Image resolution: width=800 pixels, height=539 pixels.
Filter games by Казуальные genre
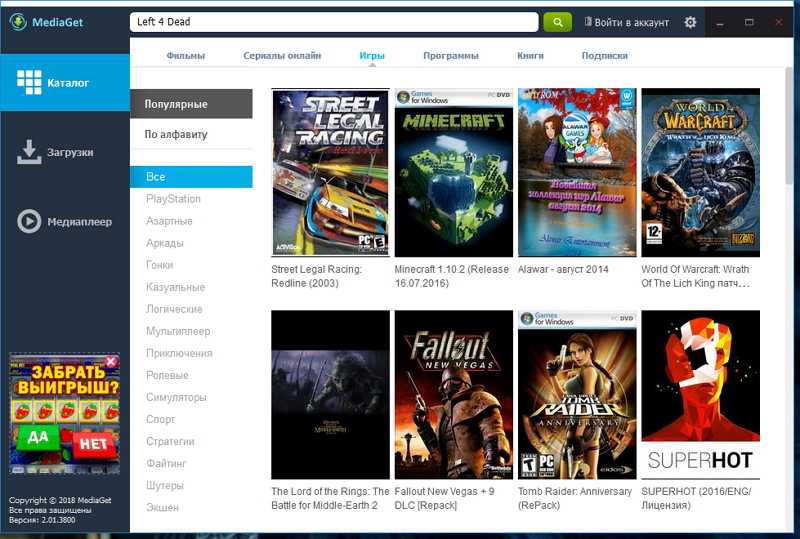point(176,287)
